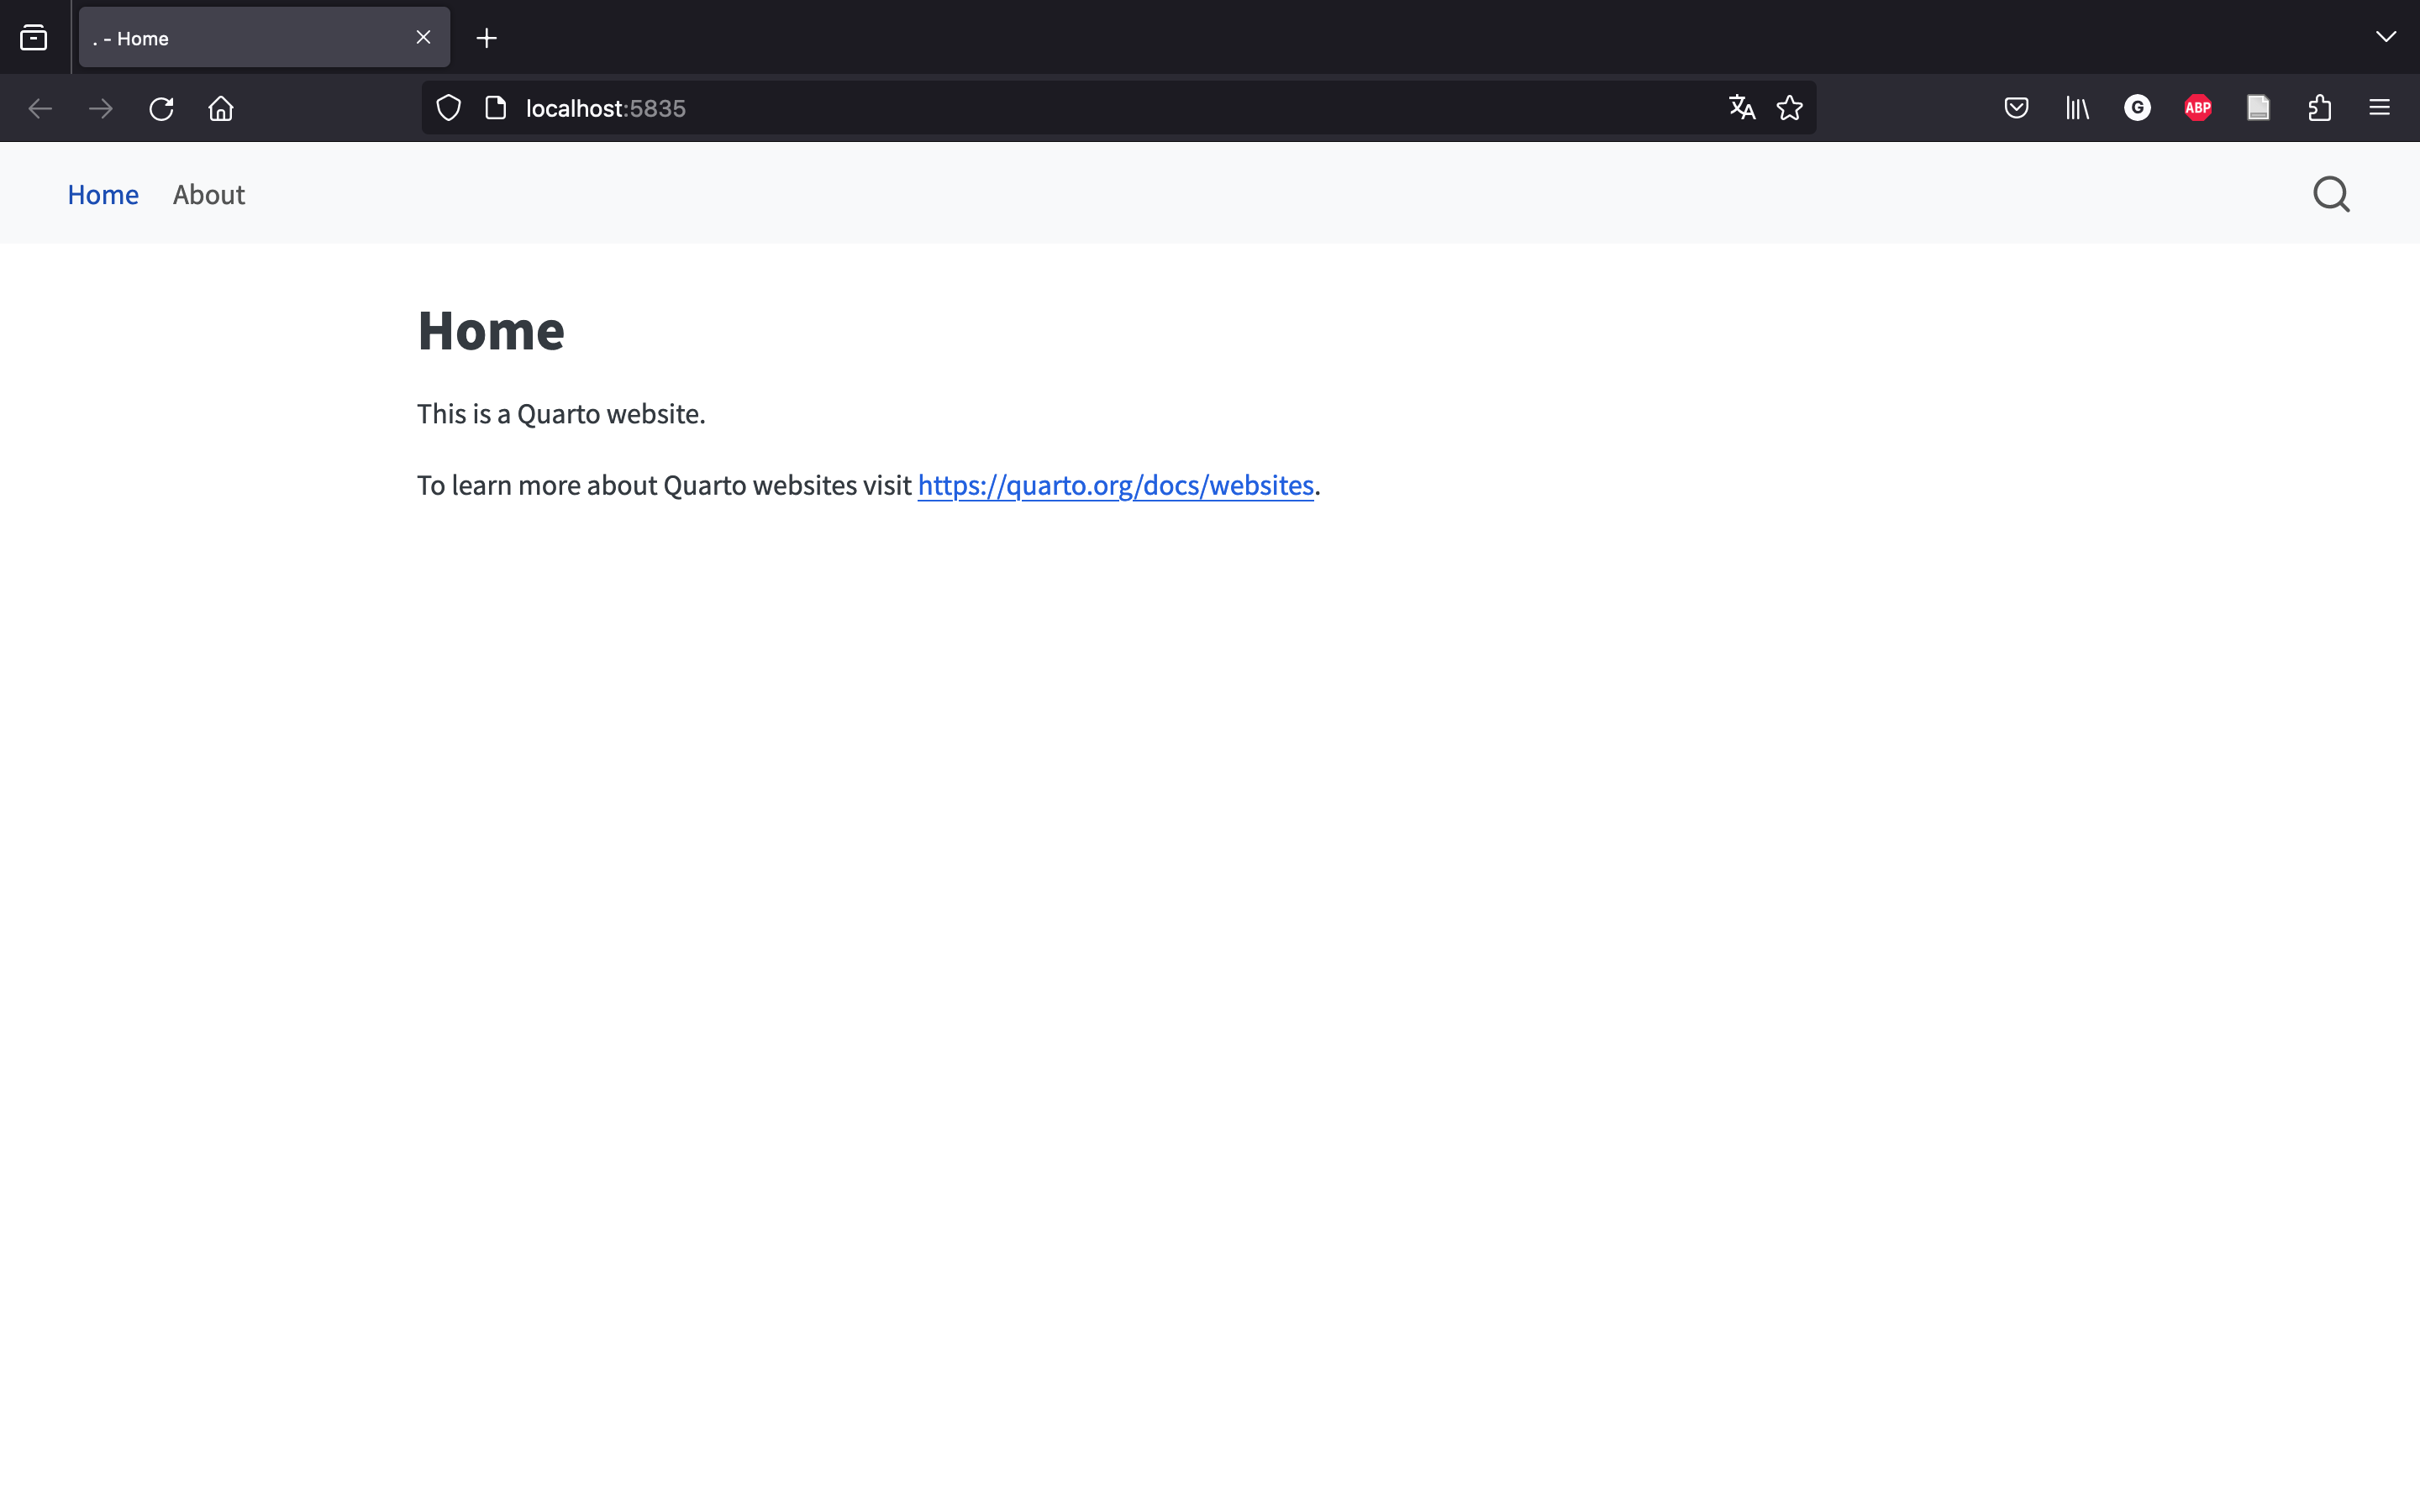The width and height of the screenshot is (2420, 1512).
Task: Open the Adblock Plus extension
Action: 2198,108
